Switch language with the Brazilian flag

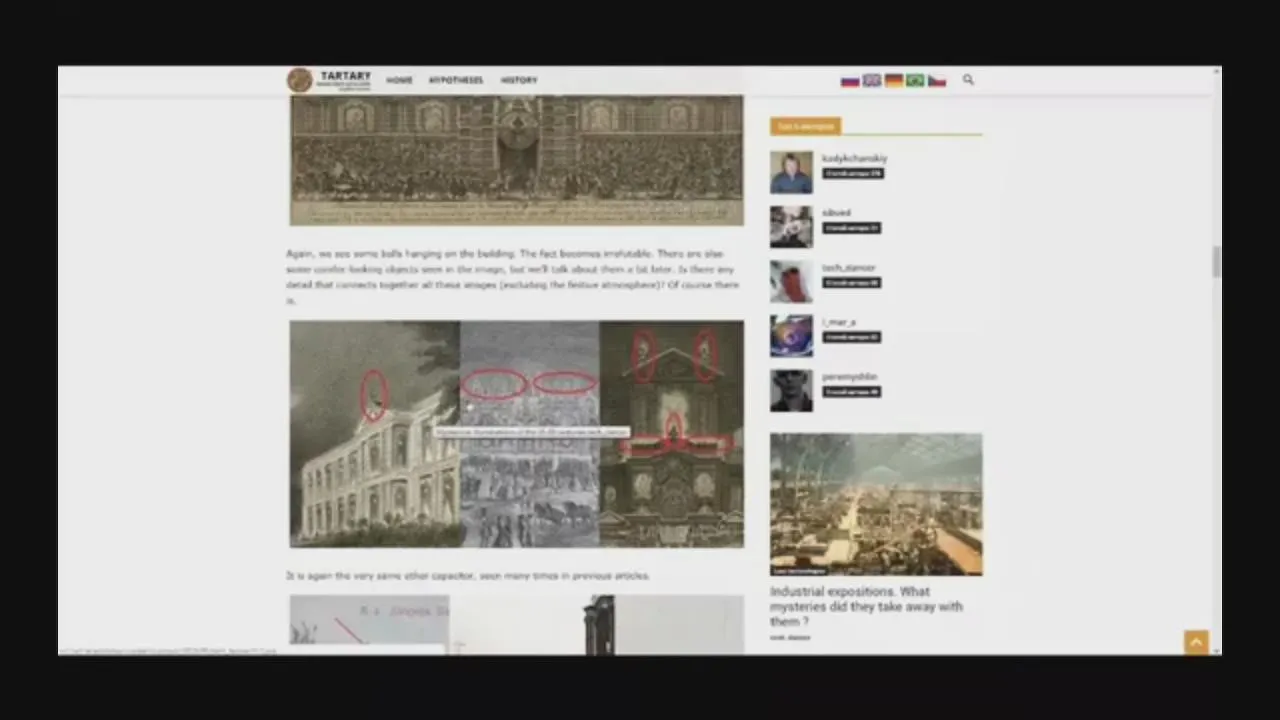pyautogui.click(x=915, y=80)
